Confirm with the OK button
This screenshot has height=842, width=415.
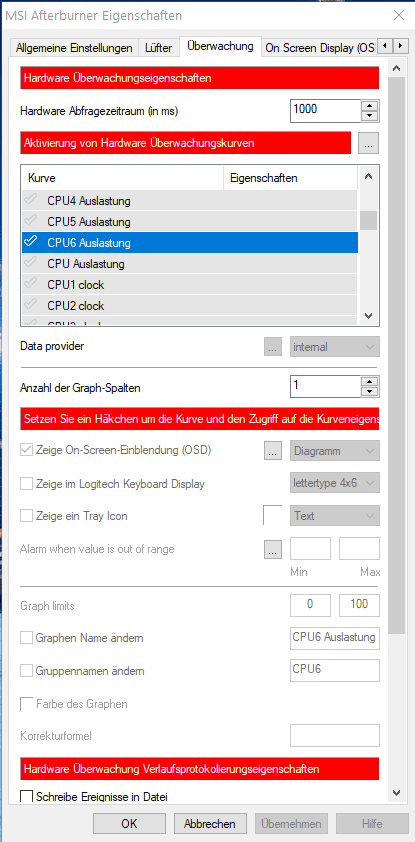(129, 824)
